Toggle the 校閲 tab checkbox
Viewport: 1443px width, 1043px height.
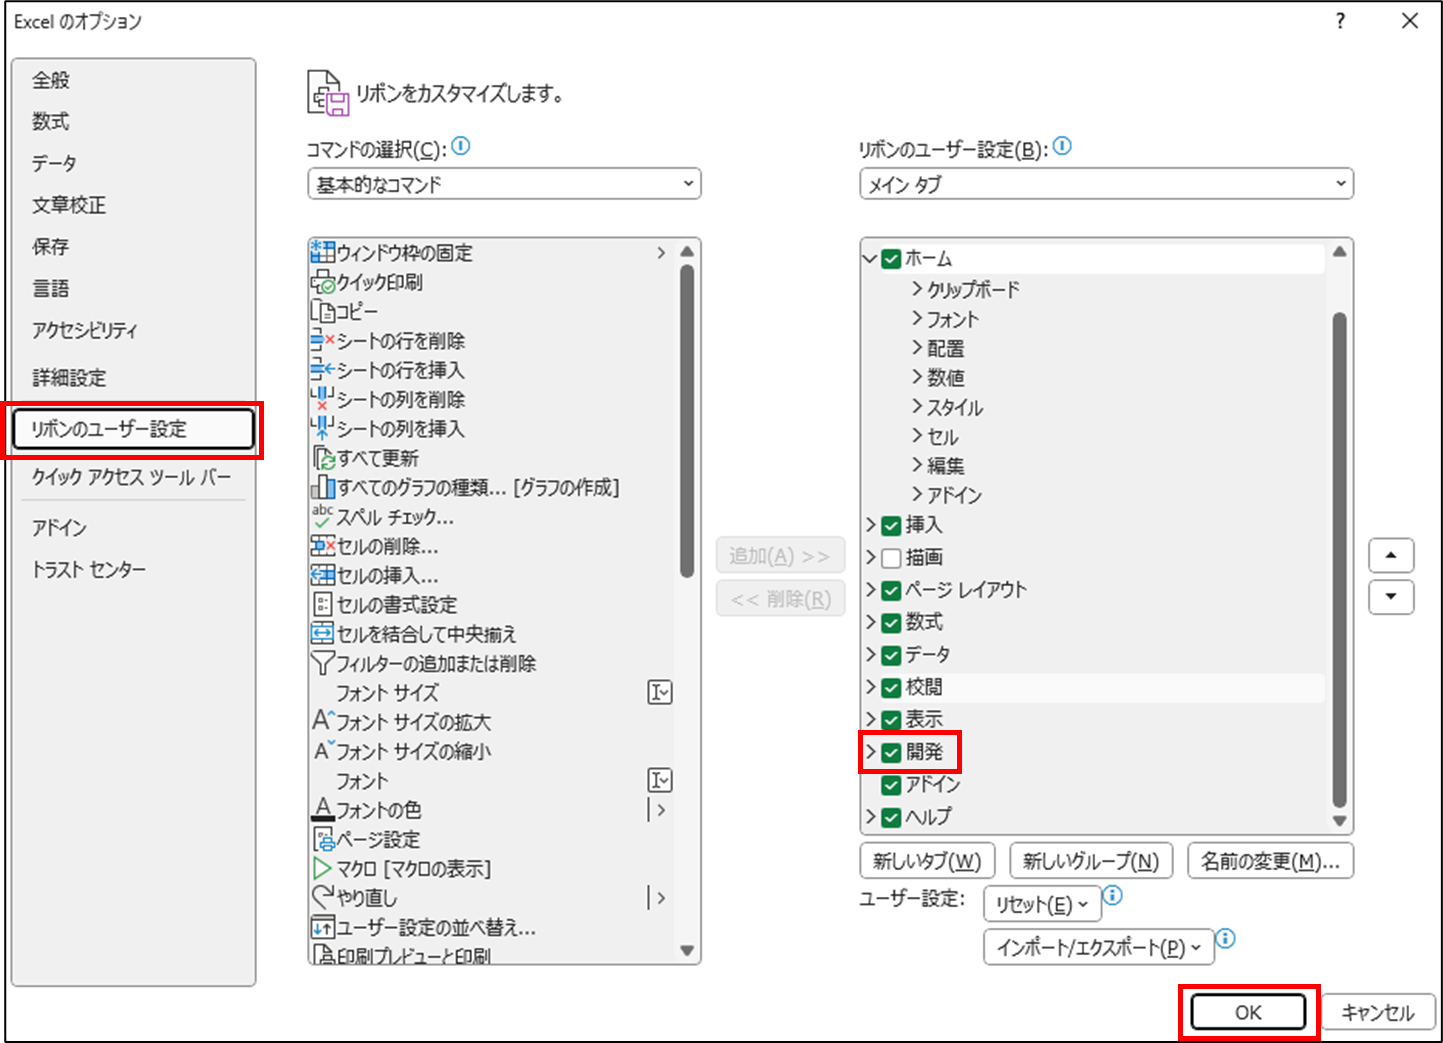tap(891, 687)
